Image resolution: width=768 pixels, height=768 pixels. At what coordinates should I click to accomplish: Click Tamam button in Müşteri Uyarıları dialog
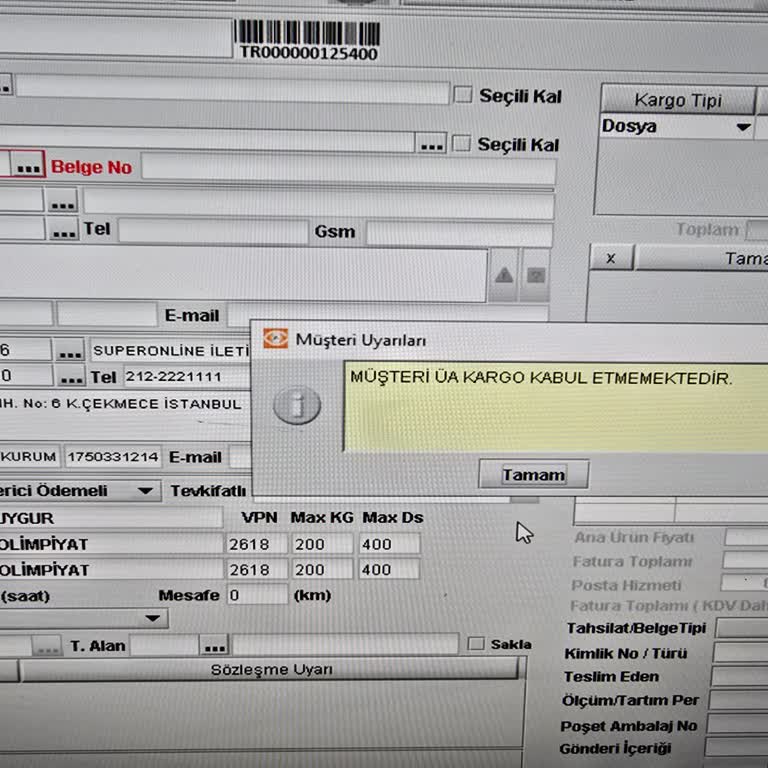point(533,474)
